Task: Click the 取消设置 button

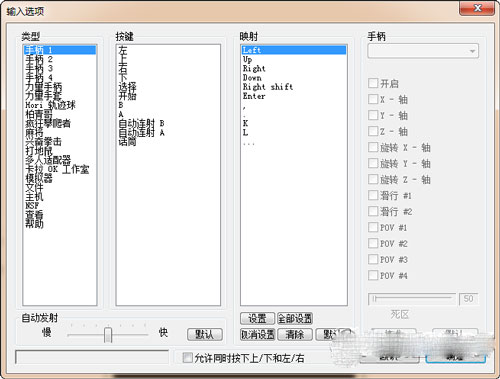Action: click(257, 334)
